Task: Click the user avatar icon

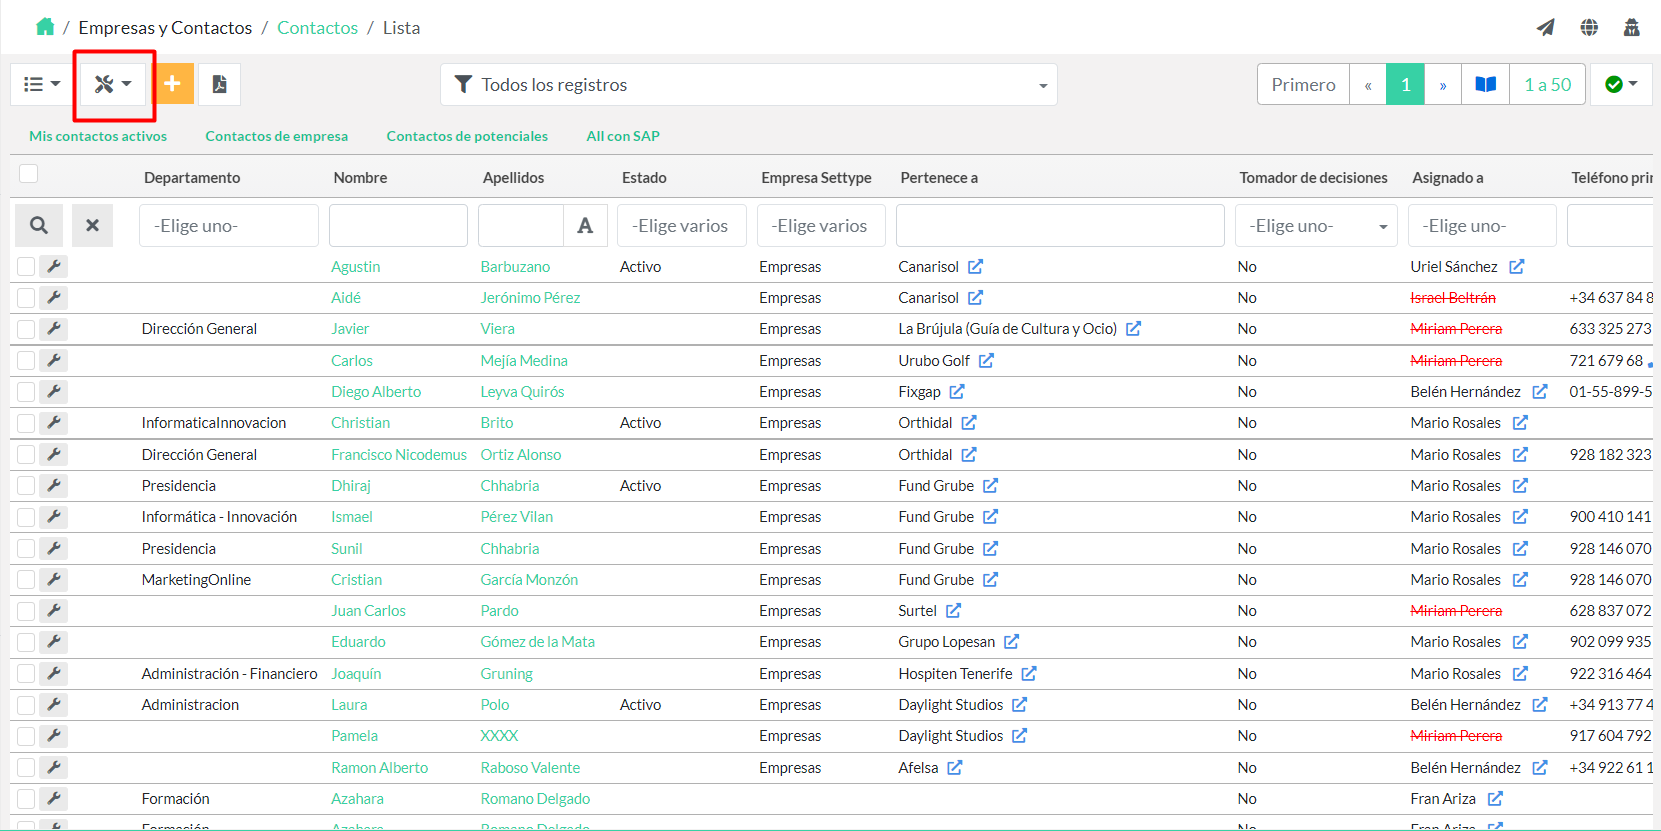Action: coord(1631,27)
